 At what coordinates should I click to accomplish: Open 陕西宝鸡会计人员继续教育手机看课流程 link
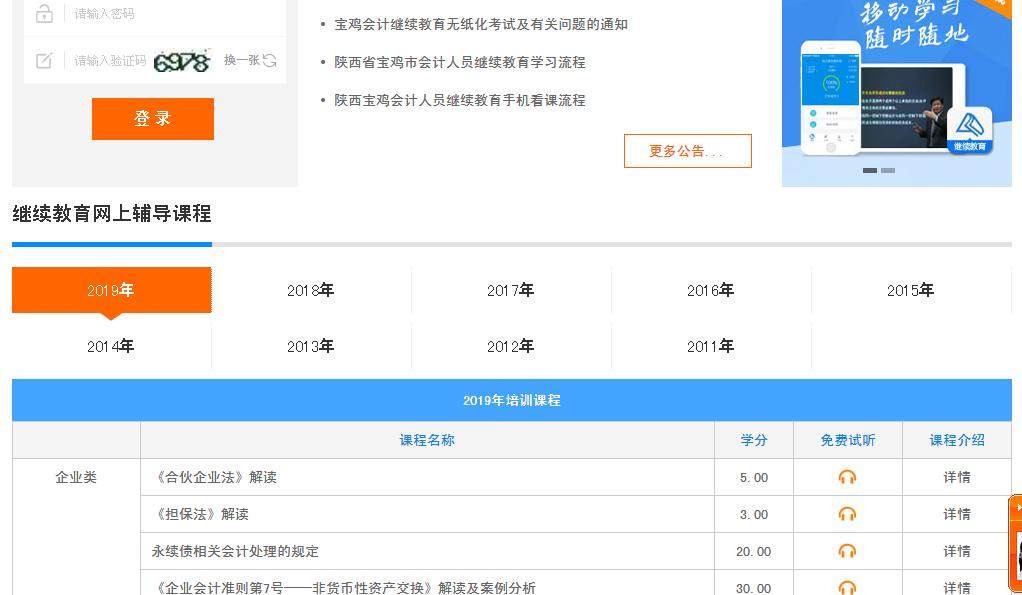coord(460,100)
